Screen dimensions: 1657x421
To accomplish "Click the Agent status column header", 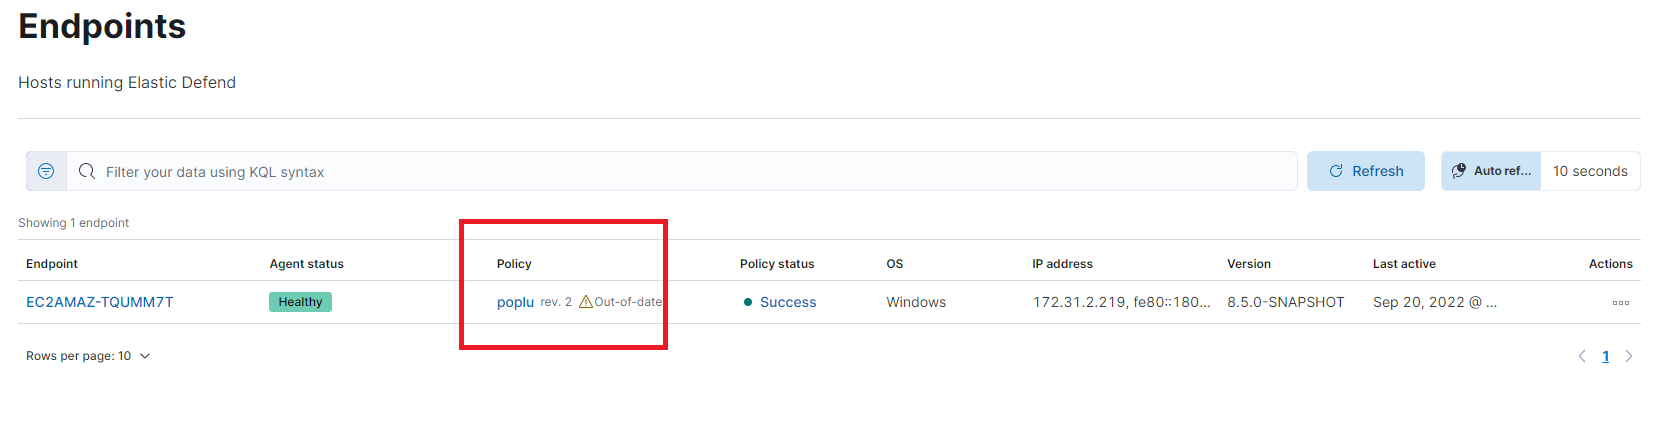I will (x=306, y=264).
